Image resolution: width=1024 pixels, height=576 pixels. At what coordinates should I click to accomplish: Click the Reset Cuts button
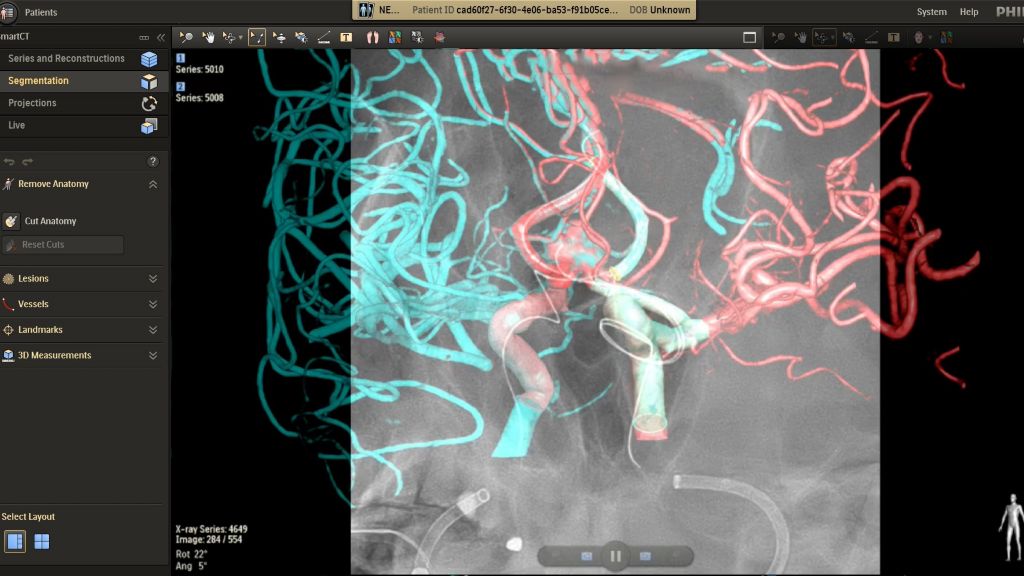click(62, 245)
